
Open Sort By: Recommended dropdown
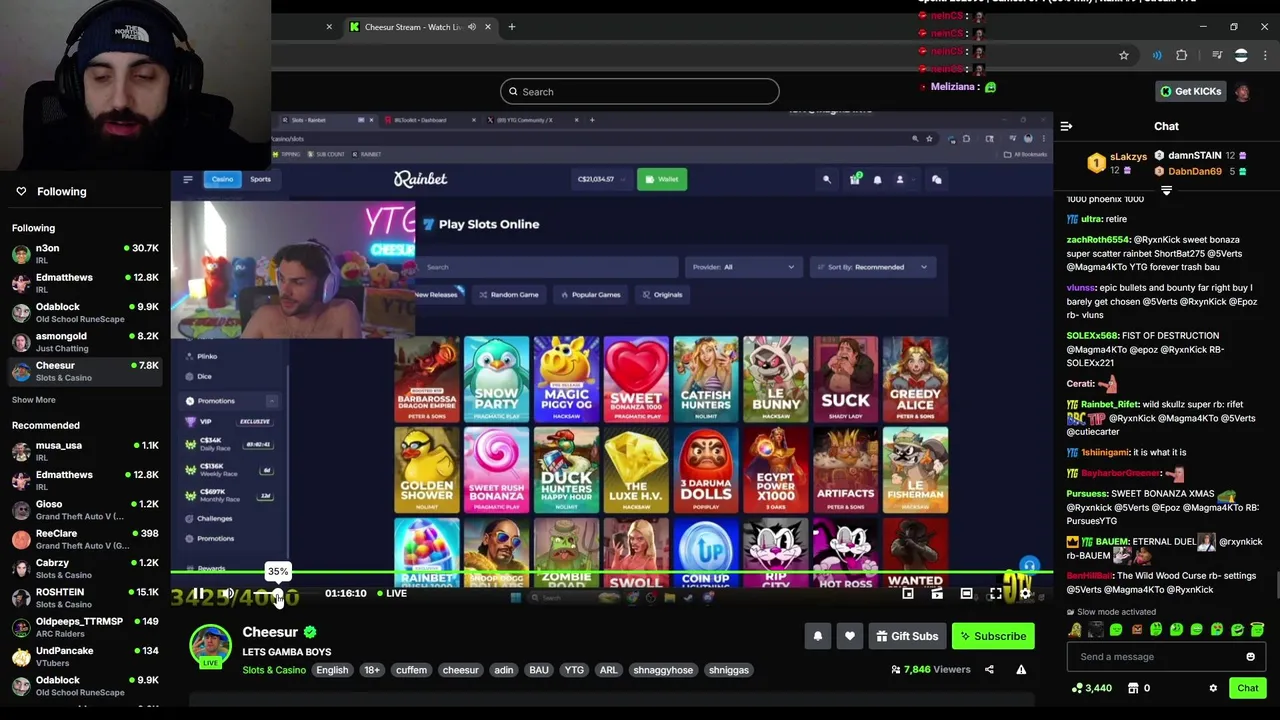click(x=872, y=267)
